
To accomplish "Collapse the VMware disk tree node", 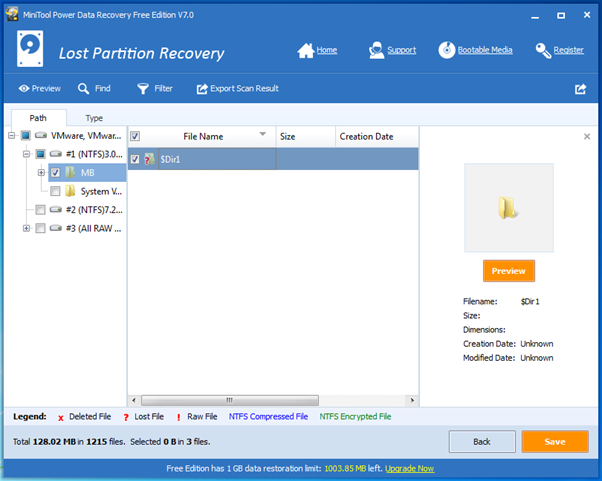I will (12, 135).
